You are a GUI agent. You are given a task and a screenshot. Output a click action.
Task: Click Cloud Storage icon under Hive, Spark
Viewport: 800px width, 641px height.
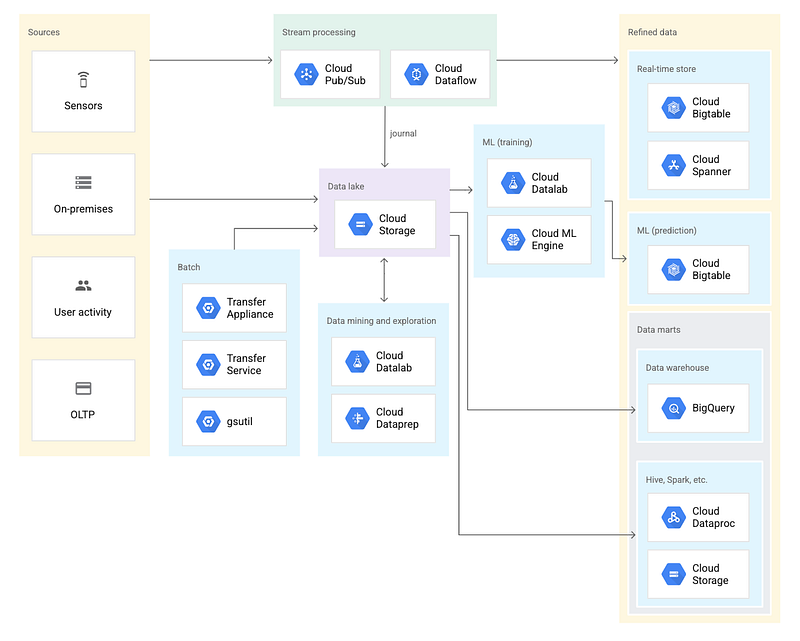[673, 574]
